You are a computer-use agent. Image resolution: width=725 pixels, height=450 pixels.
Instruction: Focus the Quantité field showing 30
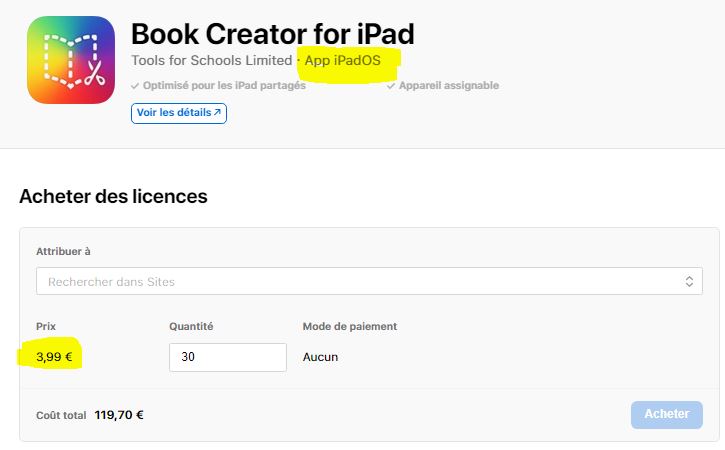228,357
